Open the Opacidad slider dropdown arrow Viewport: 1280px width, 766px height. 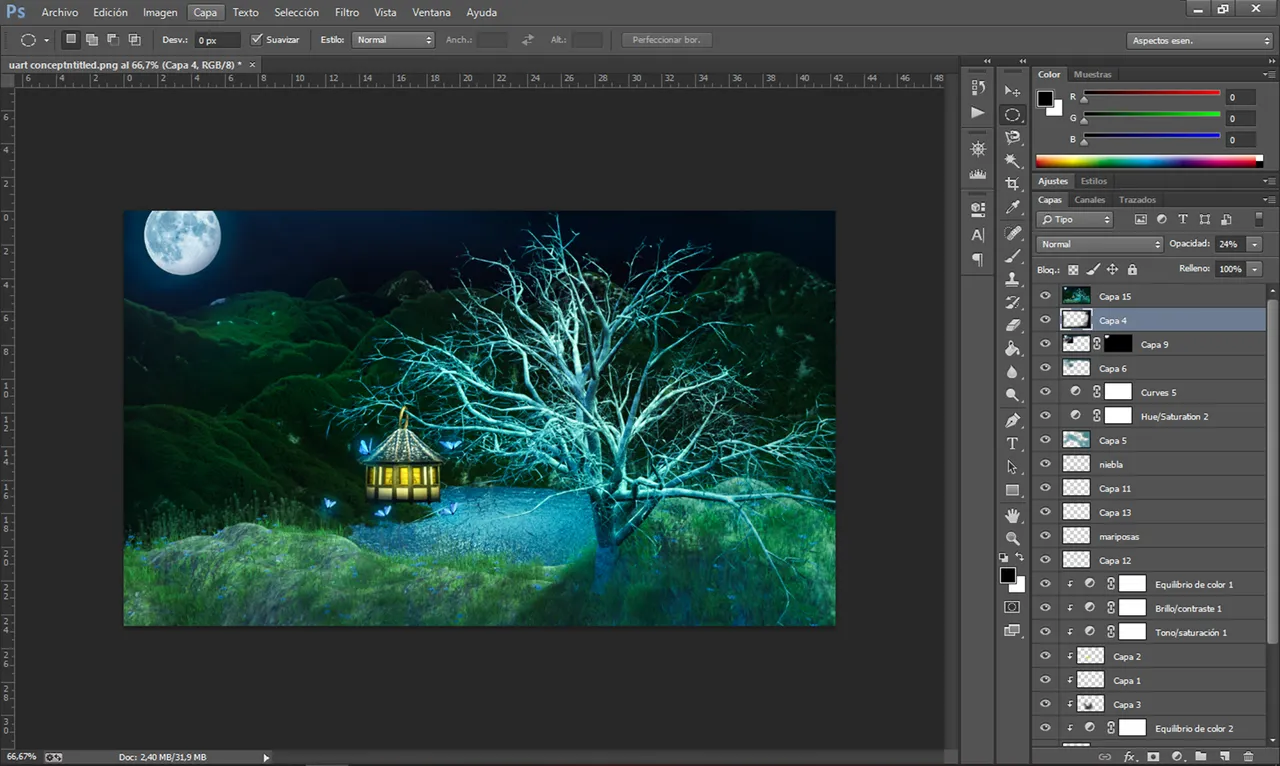1254,244
